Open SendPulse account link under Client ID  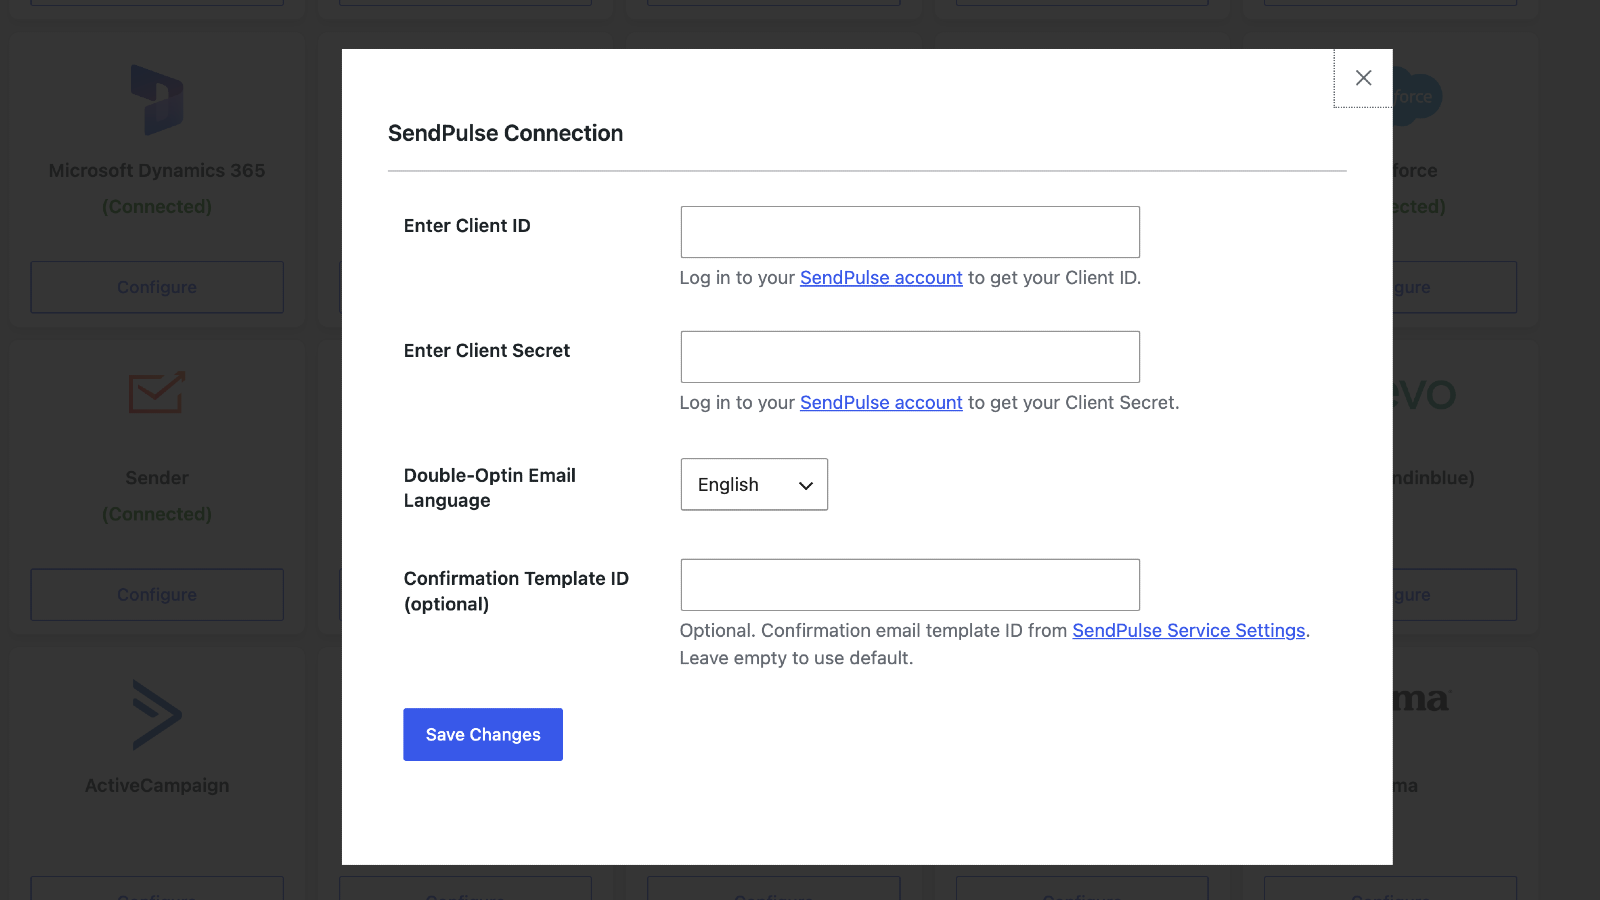[x=880, y=278]
